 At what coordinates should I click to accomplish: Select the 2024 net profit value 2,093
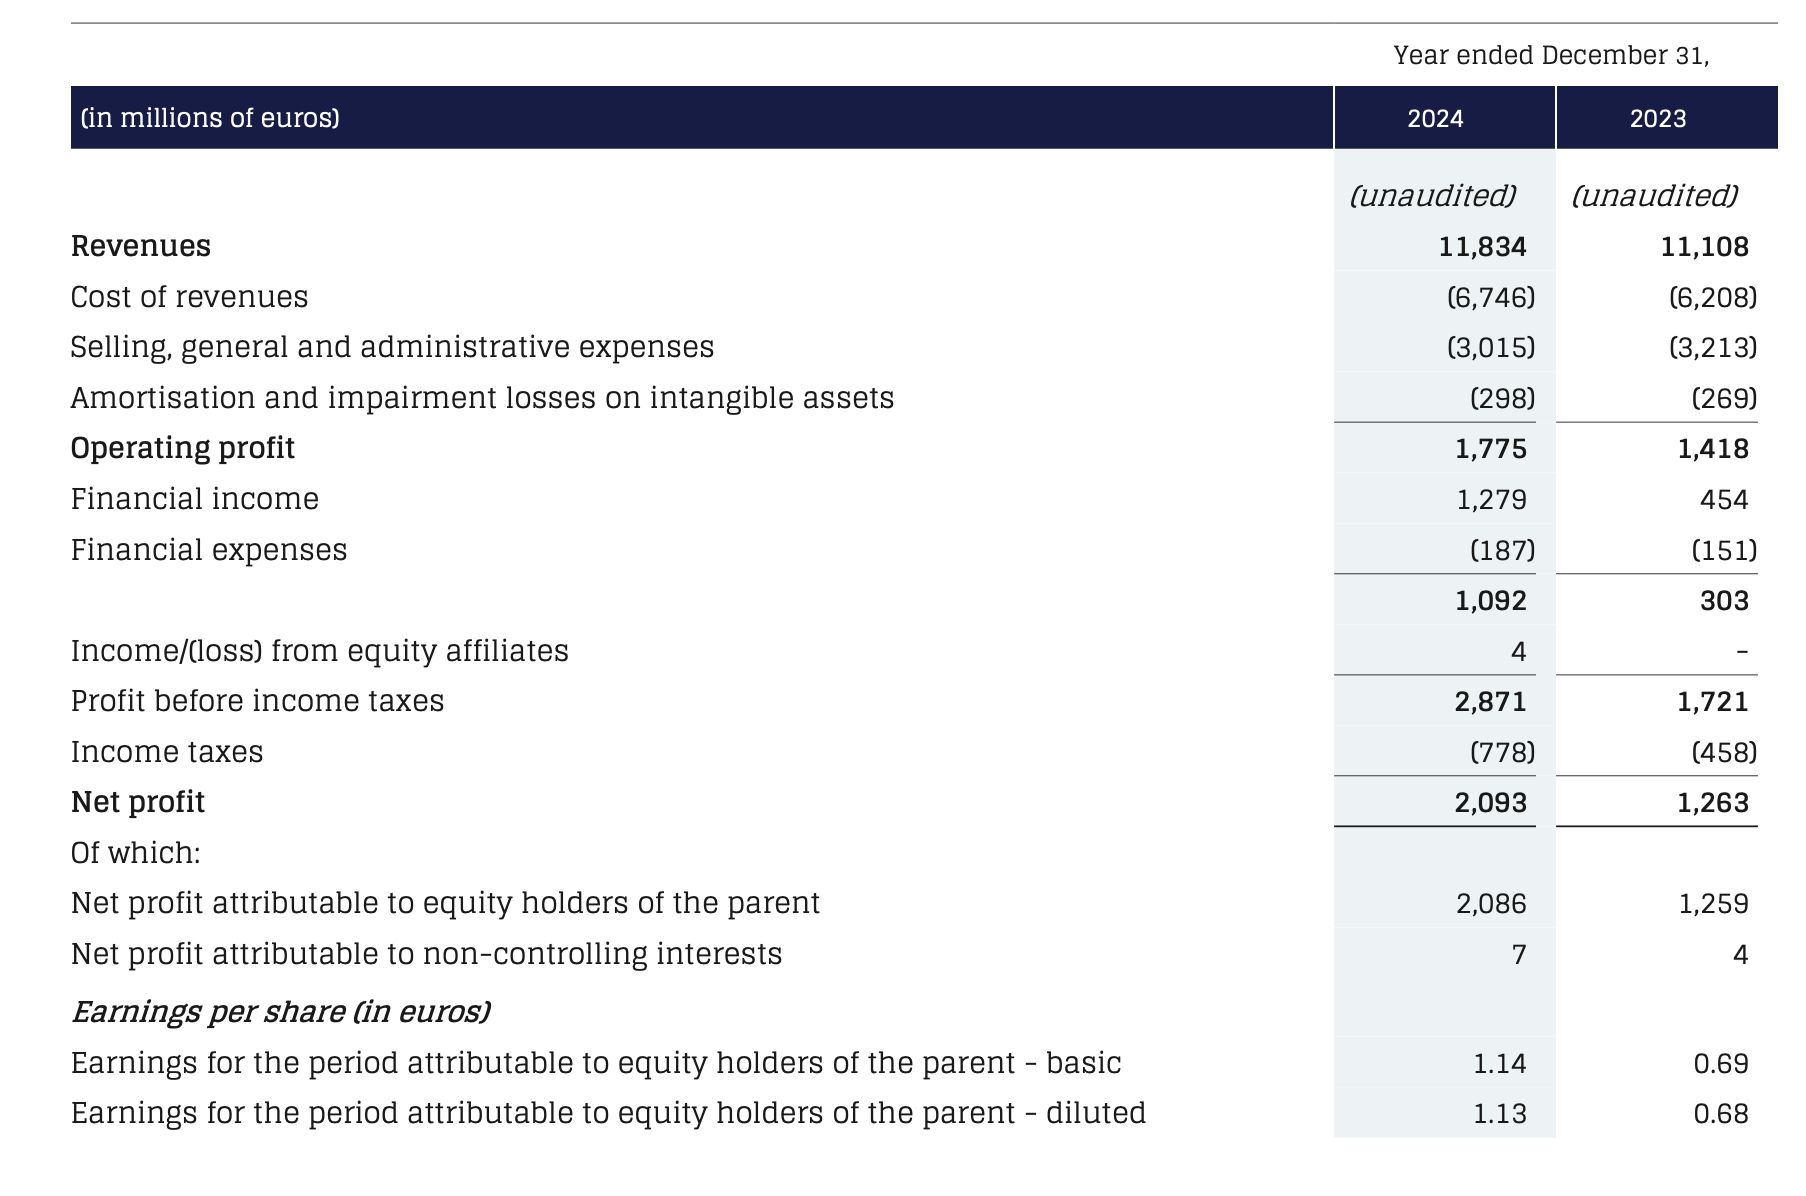[1490, 803]
